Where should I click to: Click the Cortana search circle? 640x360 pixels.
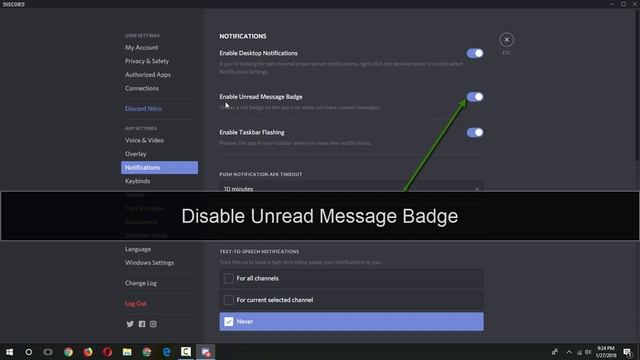29,352
